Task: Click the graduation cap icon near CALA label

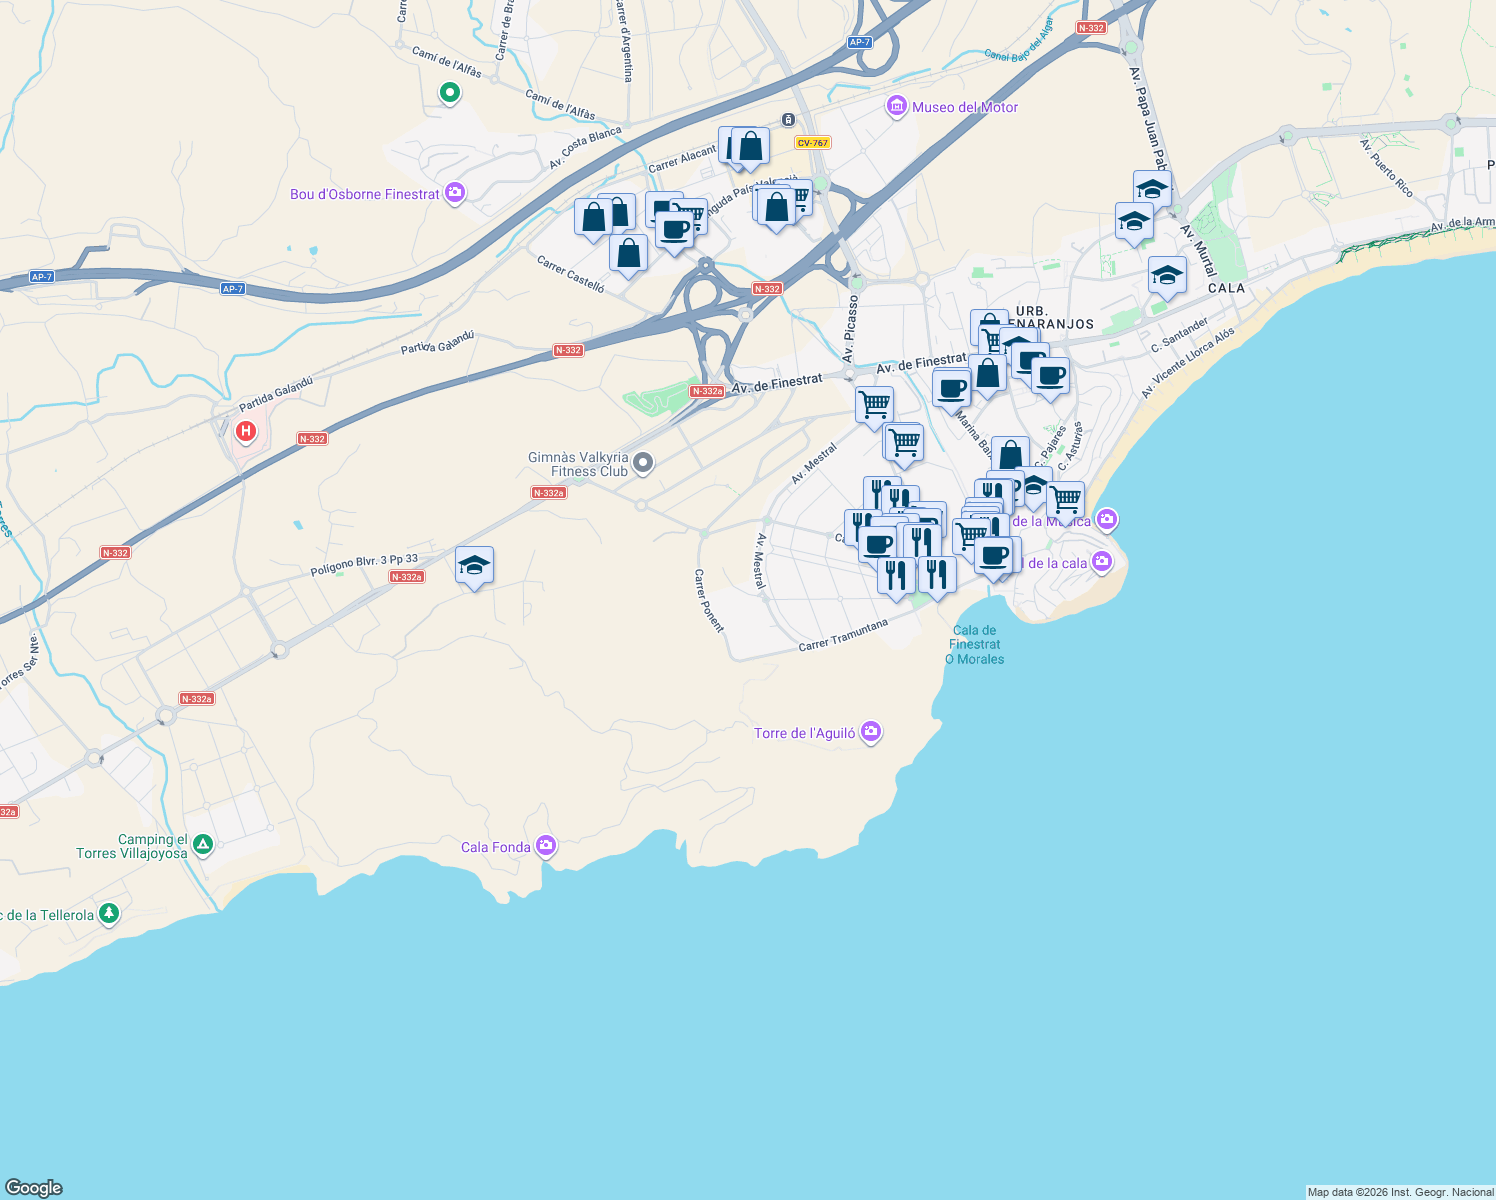Action: coord(1166,275)
